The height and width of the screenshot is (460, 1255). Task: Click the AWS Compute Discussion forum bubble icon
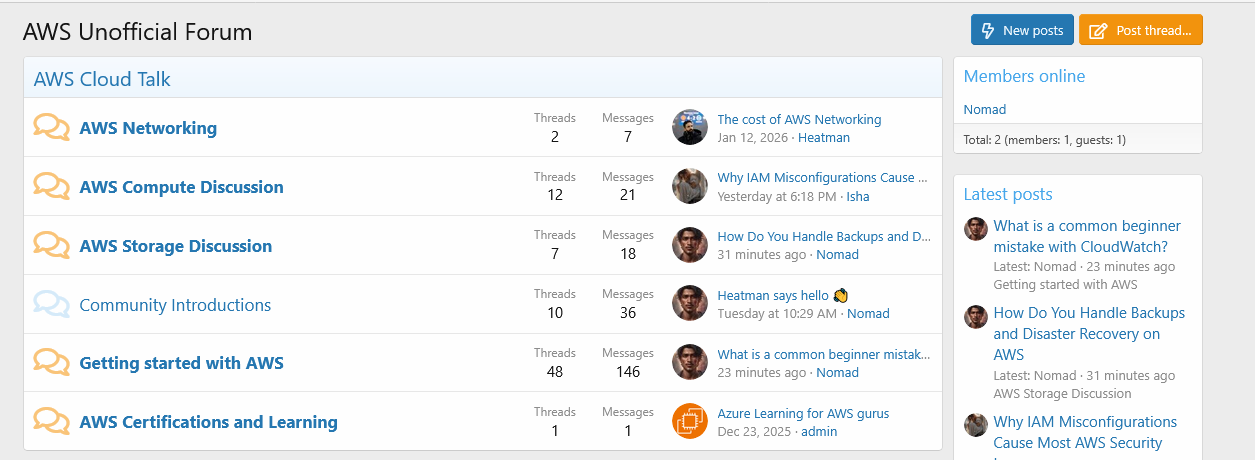[x=51, y=186]
